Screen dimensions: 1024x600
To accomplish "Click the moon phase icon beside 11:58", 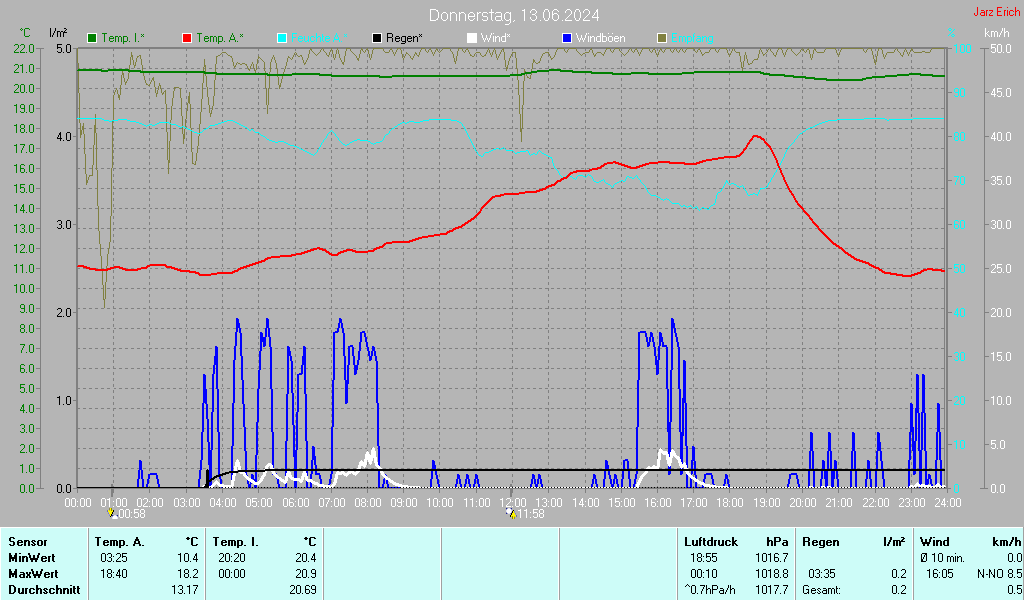I will click(511, 514).
